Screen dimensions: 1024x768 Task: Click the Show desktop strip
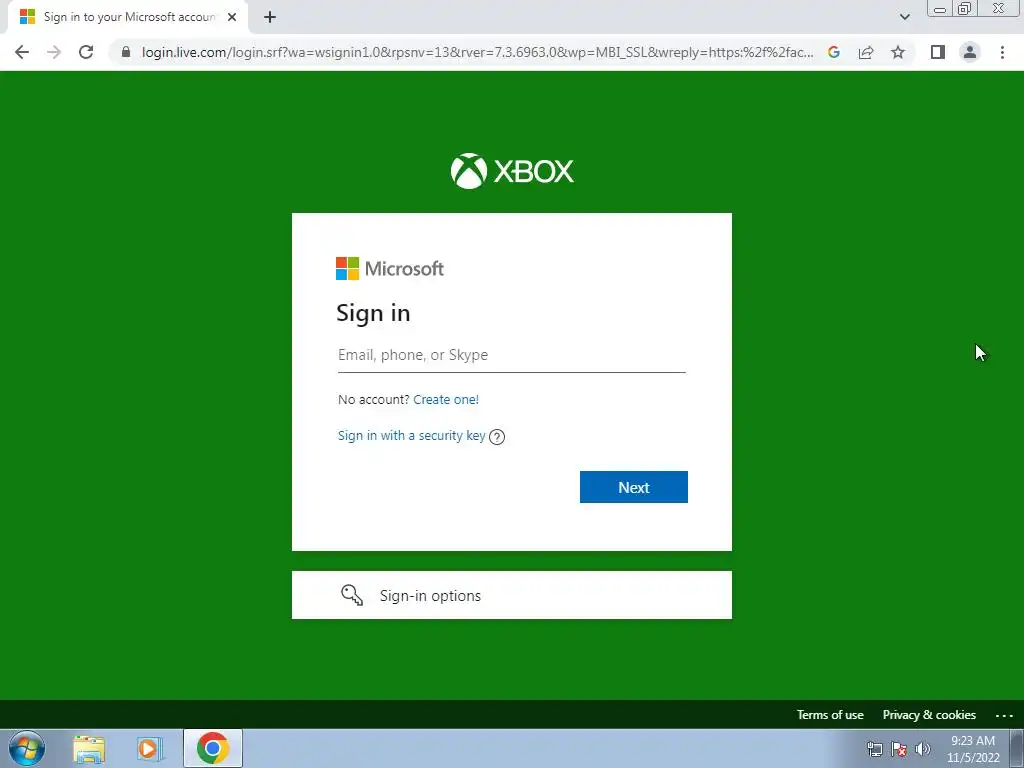tap(1017, 748)
